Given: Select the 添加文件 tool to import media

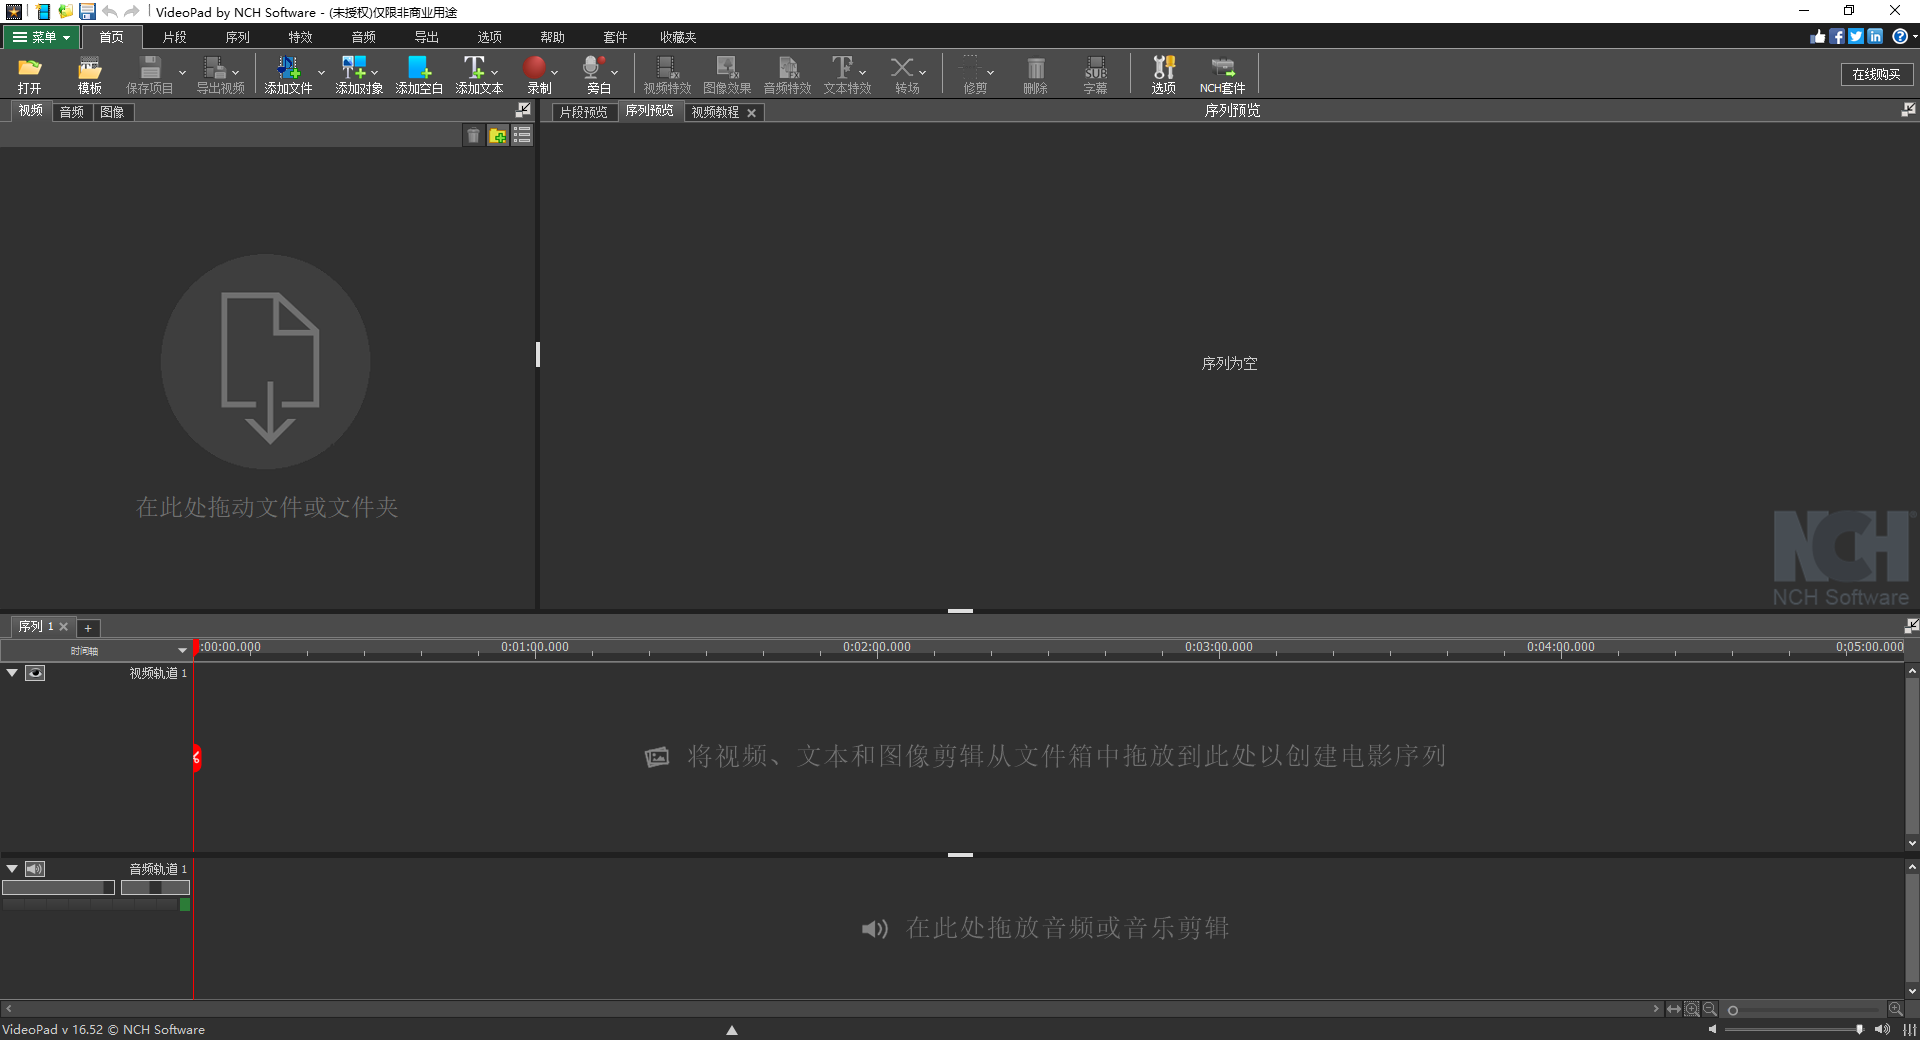Looking at the screenshot, I should [x=288, y=73].
